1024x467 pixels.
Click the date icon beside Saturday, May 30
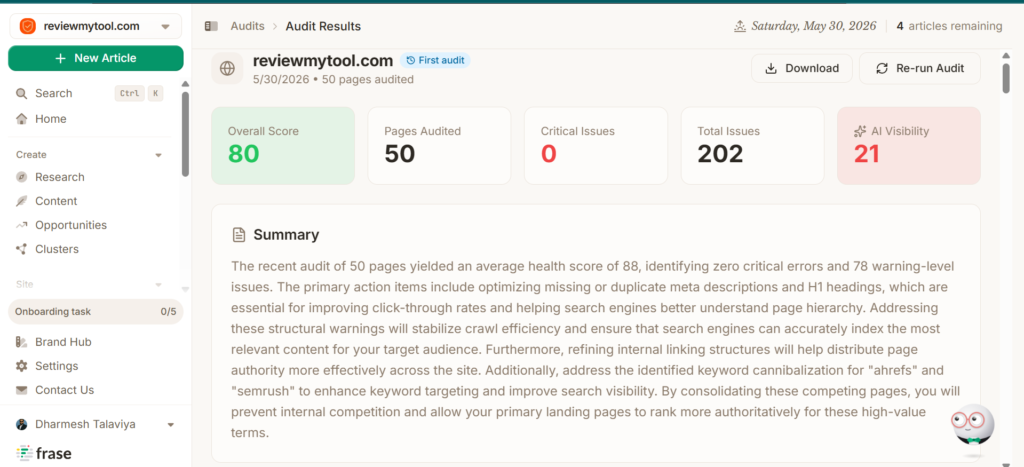(x=740, y=26)
